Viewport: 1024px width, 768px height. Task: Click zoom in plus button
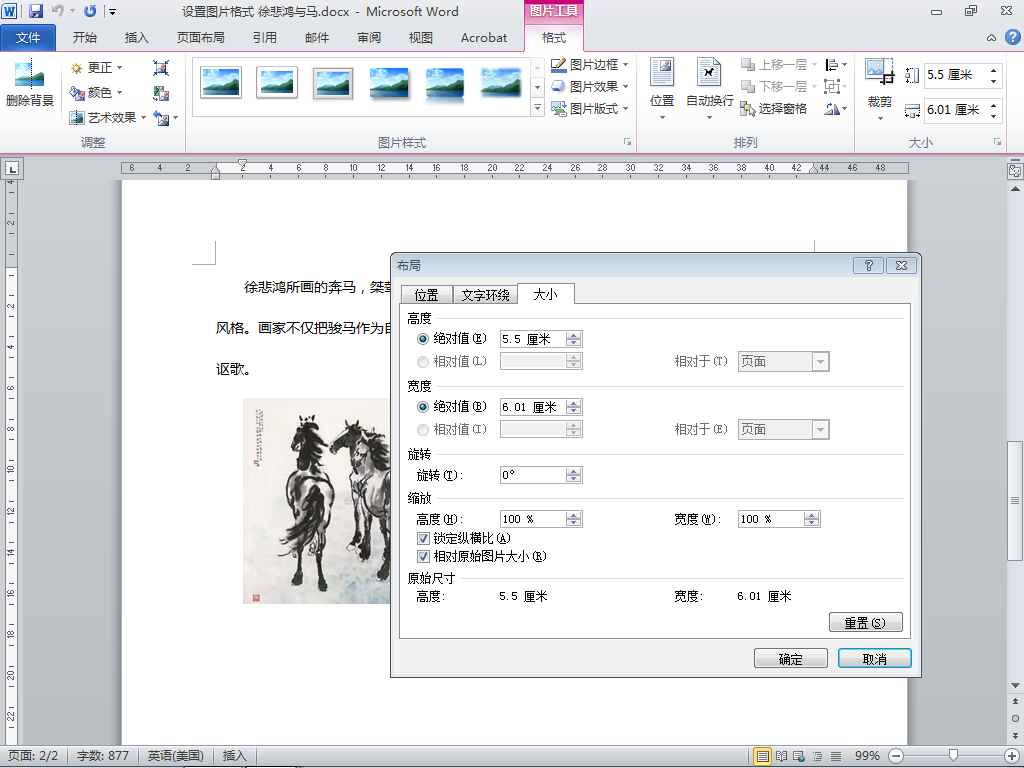1012,756
